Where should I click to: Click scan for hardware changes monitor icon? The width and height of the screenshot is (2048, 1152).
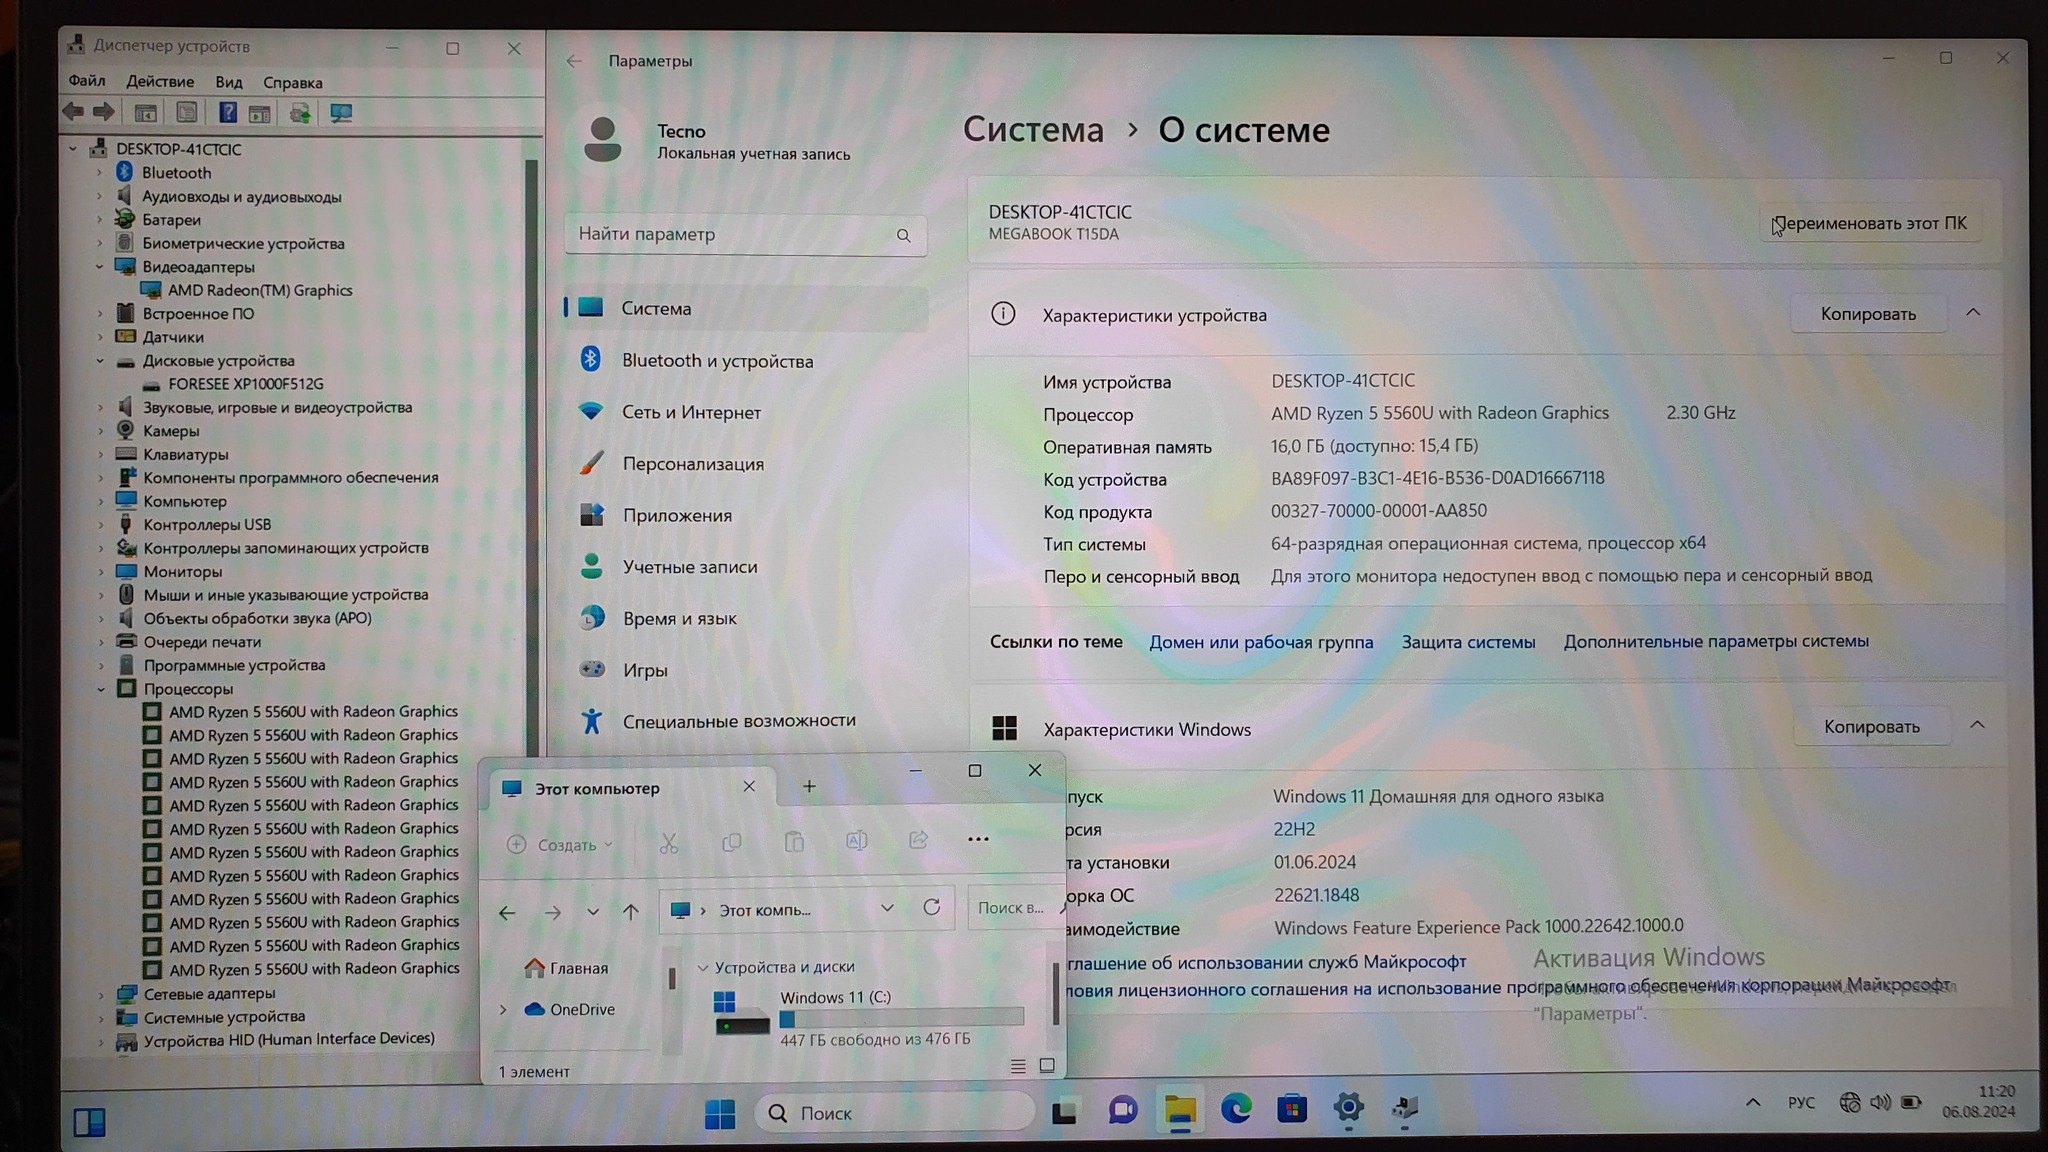(341, 112)
